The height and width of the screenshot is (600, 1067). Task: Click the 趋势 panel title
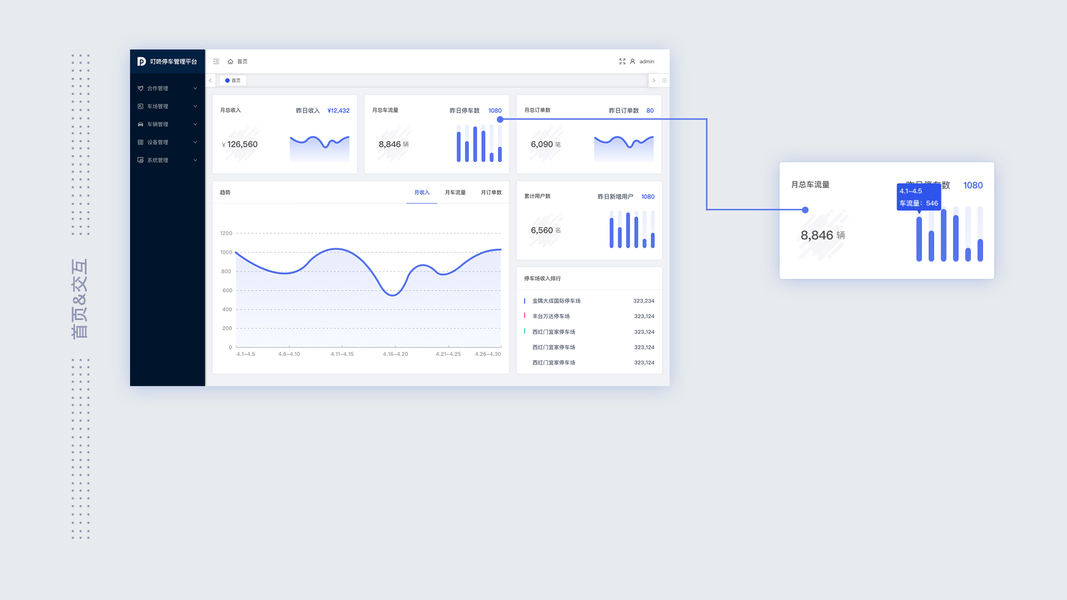[x=225, y=193]
